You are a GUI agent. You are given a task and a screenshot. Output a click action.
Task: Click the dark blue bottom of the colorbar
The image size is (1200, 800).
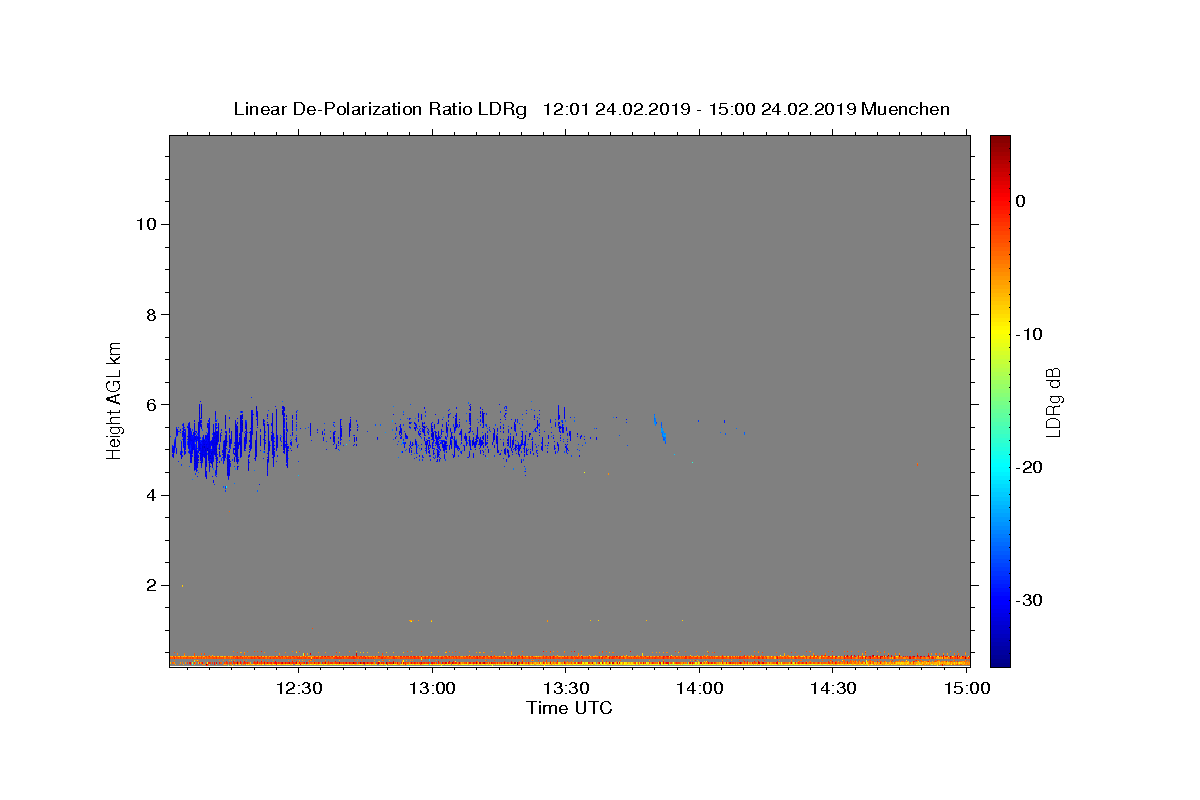[1000, 658]
